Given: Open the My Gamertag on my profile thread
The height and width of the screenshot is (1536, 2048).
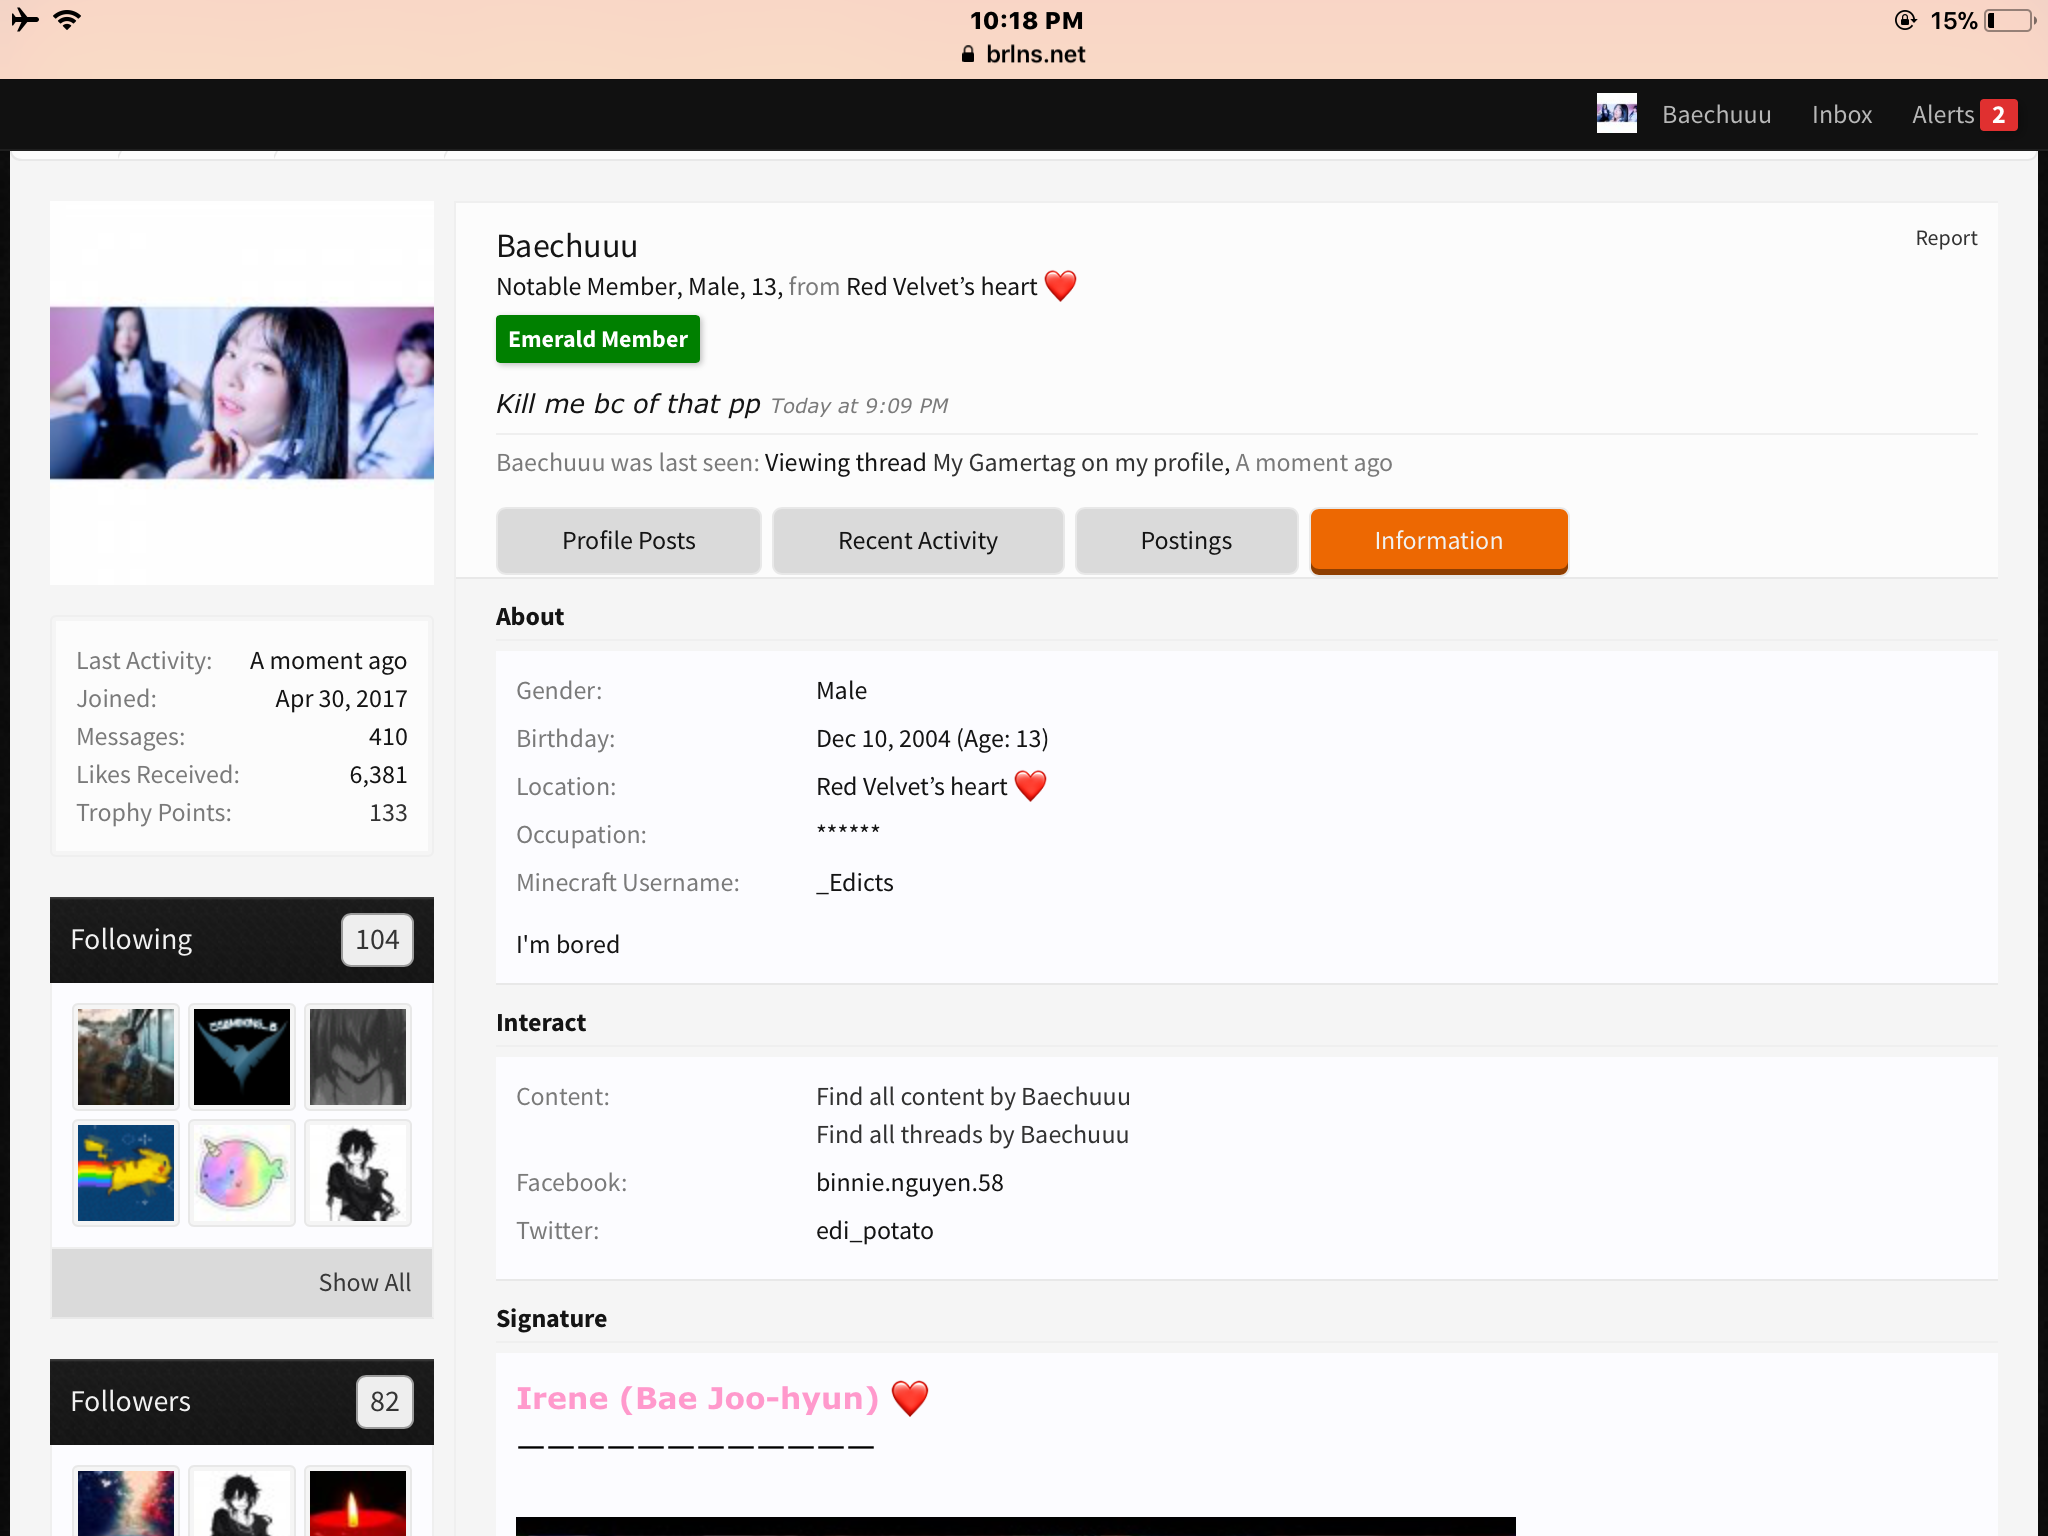Looking at the screenshot, I should click(x=1080, y=463).
